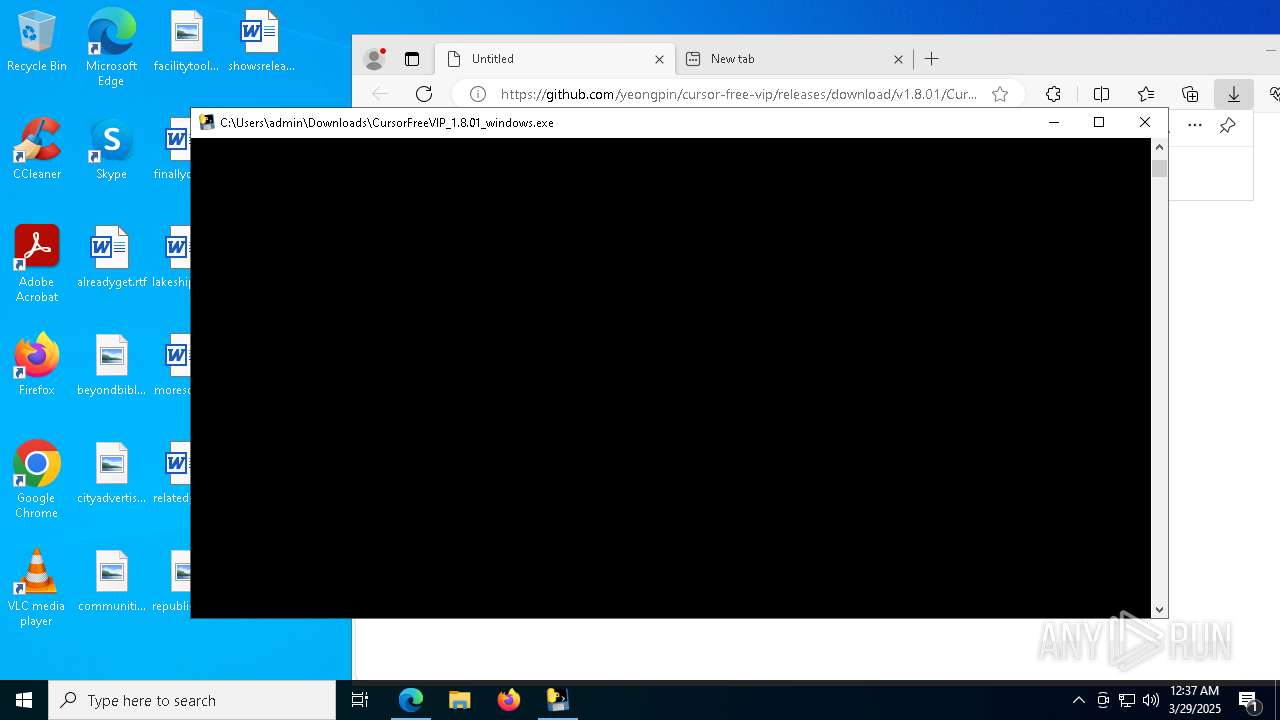Open Edge's tab actions menu icon
The height and width of the screenshot is (720, 1280).
point(412,59)
